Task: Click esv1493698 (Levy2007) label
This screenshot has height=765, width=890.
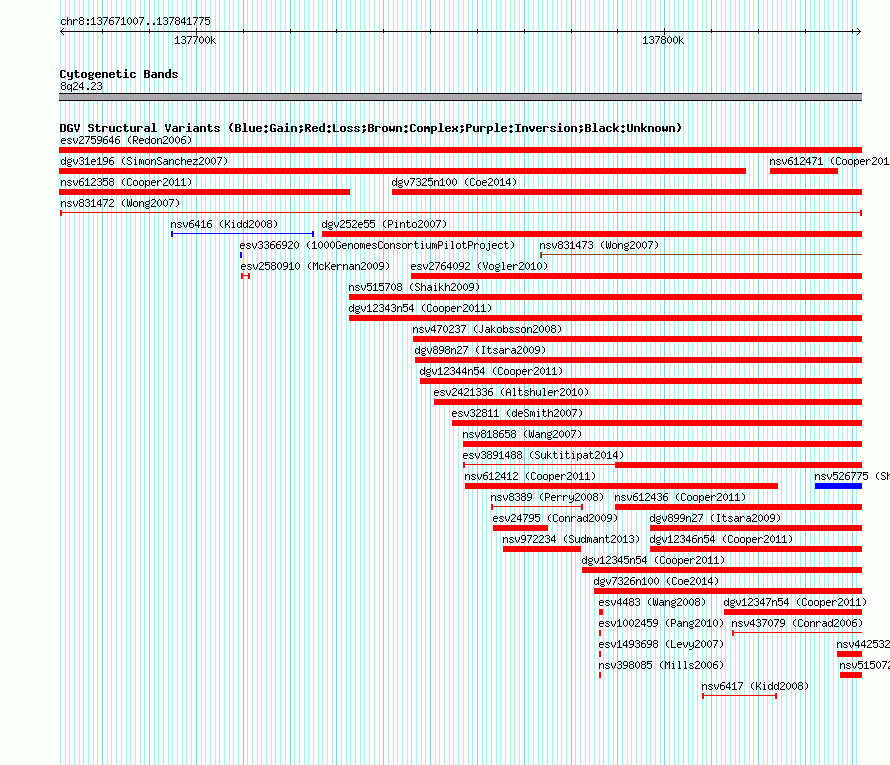Action: pos(661,644)
